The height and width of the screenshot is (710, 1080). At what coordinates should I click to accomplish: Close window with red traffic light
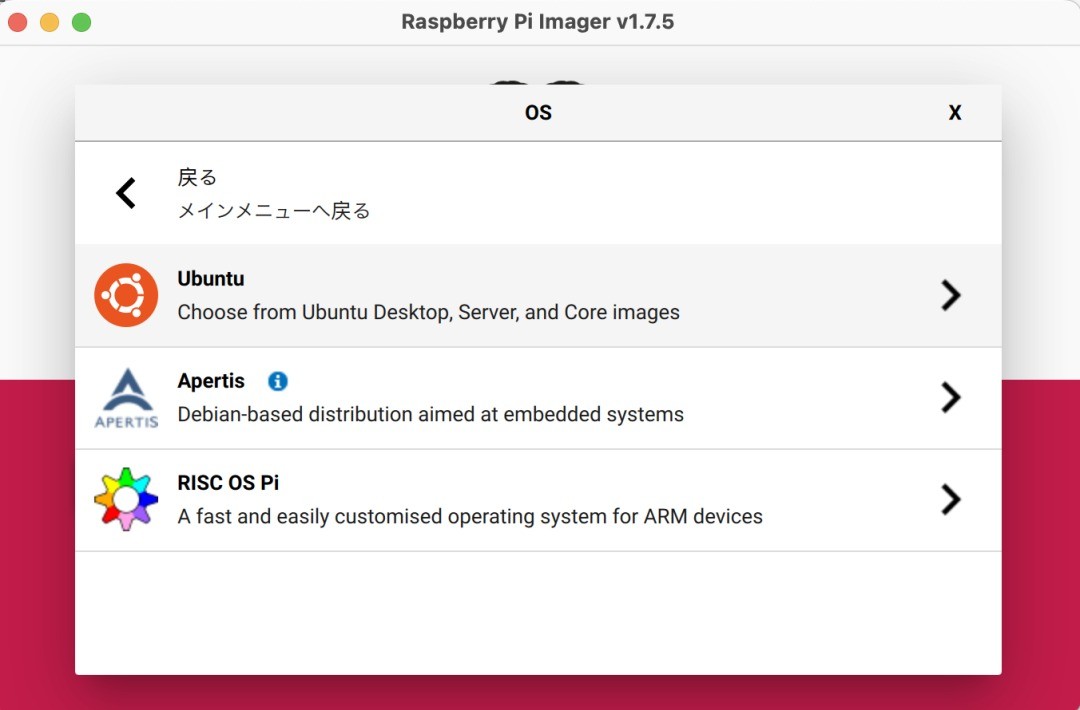pos(17,22)
